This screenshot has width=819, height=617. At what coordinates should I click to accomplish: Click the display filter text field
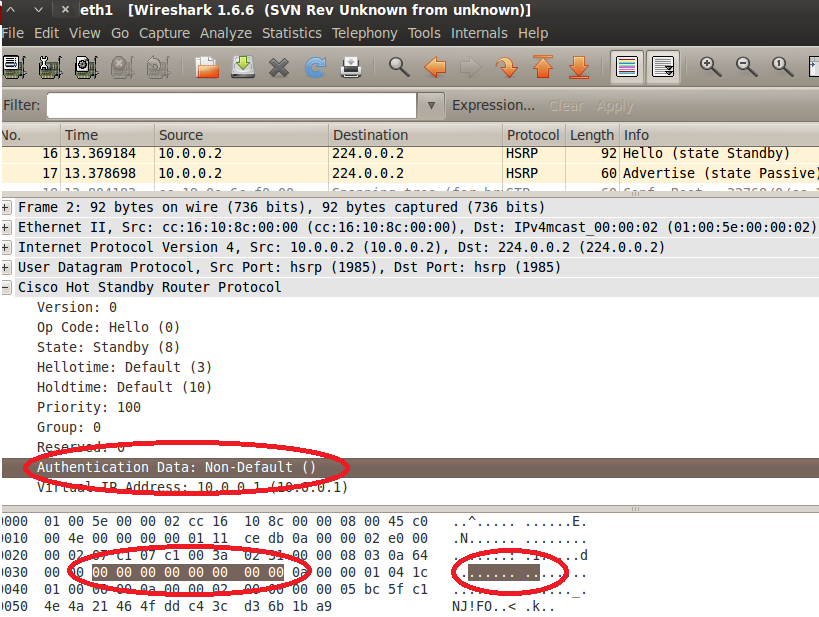232,106
